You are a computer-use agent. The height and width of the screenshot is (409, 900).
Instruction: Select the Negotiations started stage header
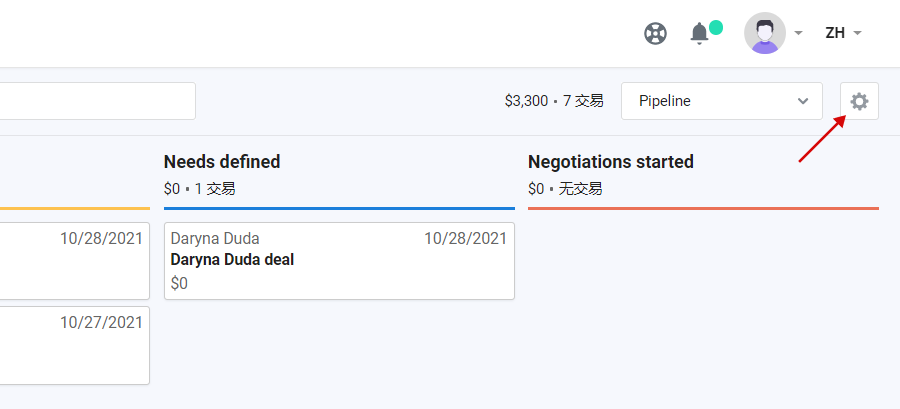611,162
